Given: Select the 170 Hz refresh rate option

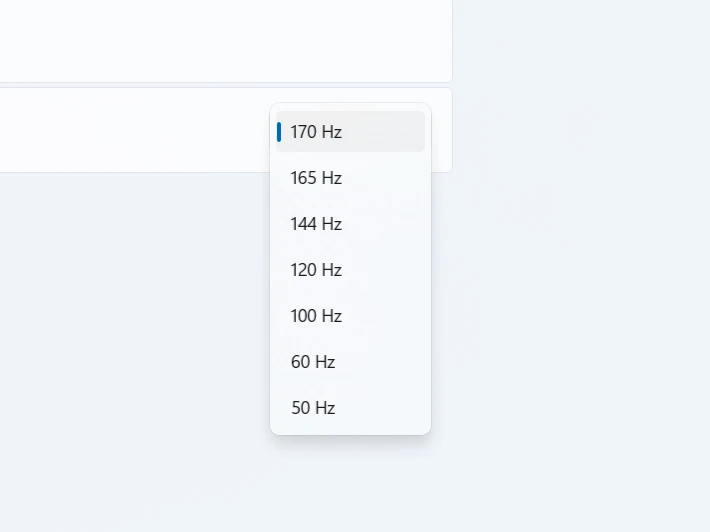Looking at the screenshot, I should (x=350, y=131).
